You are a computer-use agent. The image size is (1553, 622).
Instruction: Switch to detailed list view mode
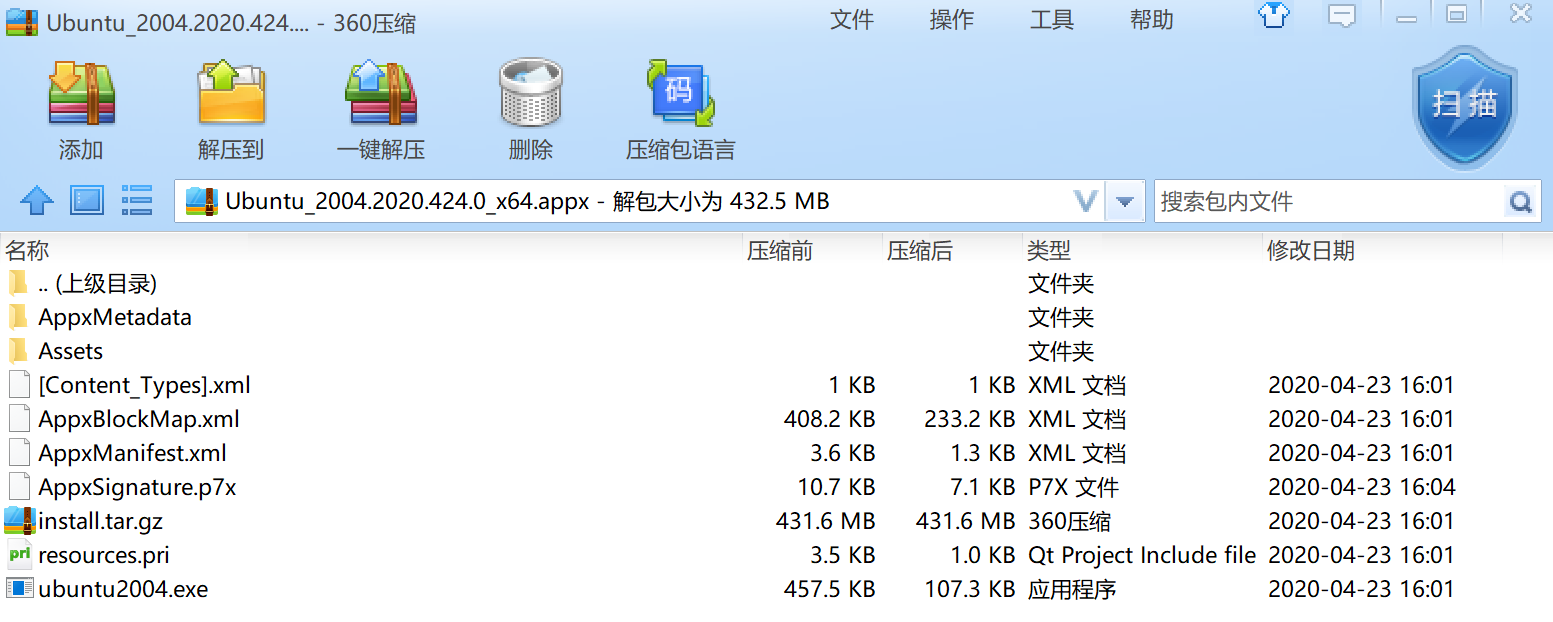(x=137, y=200)
